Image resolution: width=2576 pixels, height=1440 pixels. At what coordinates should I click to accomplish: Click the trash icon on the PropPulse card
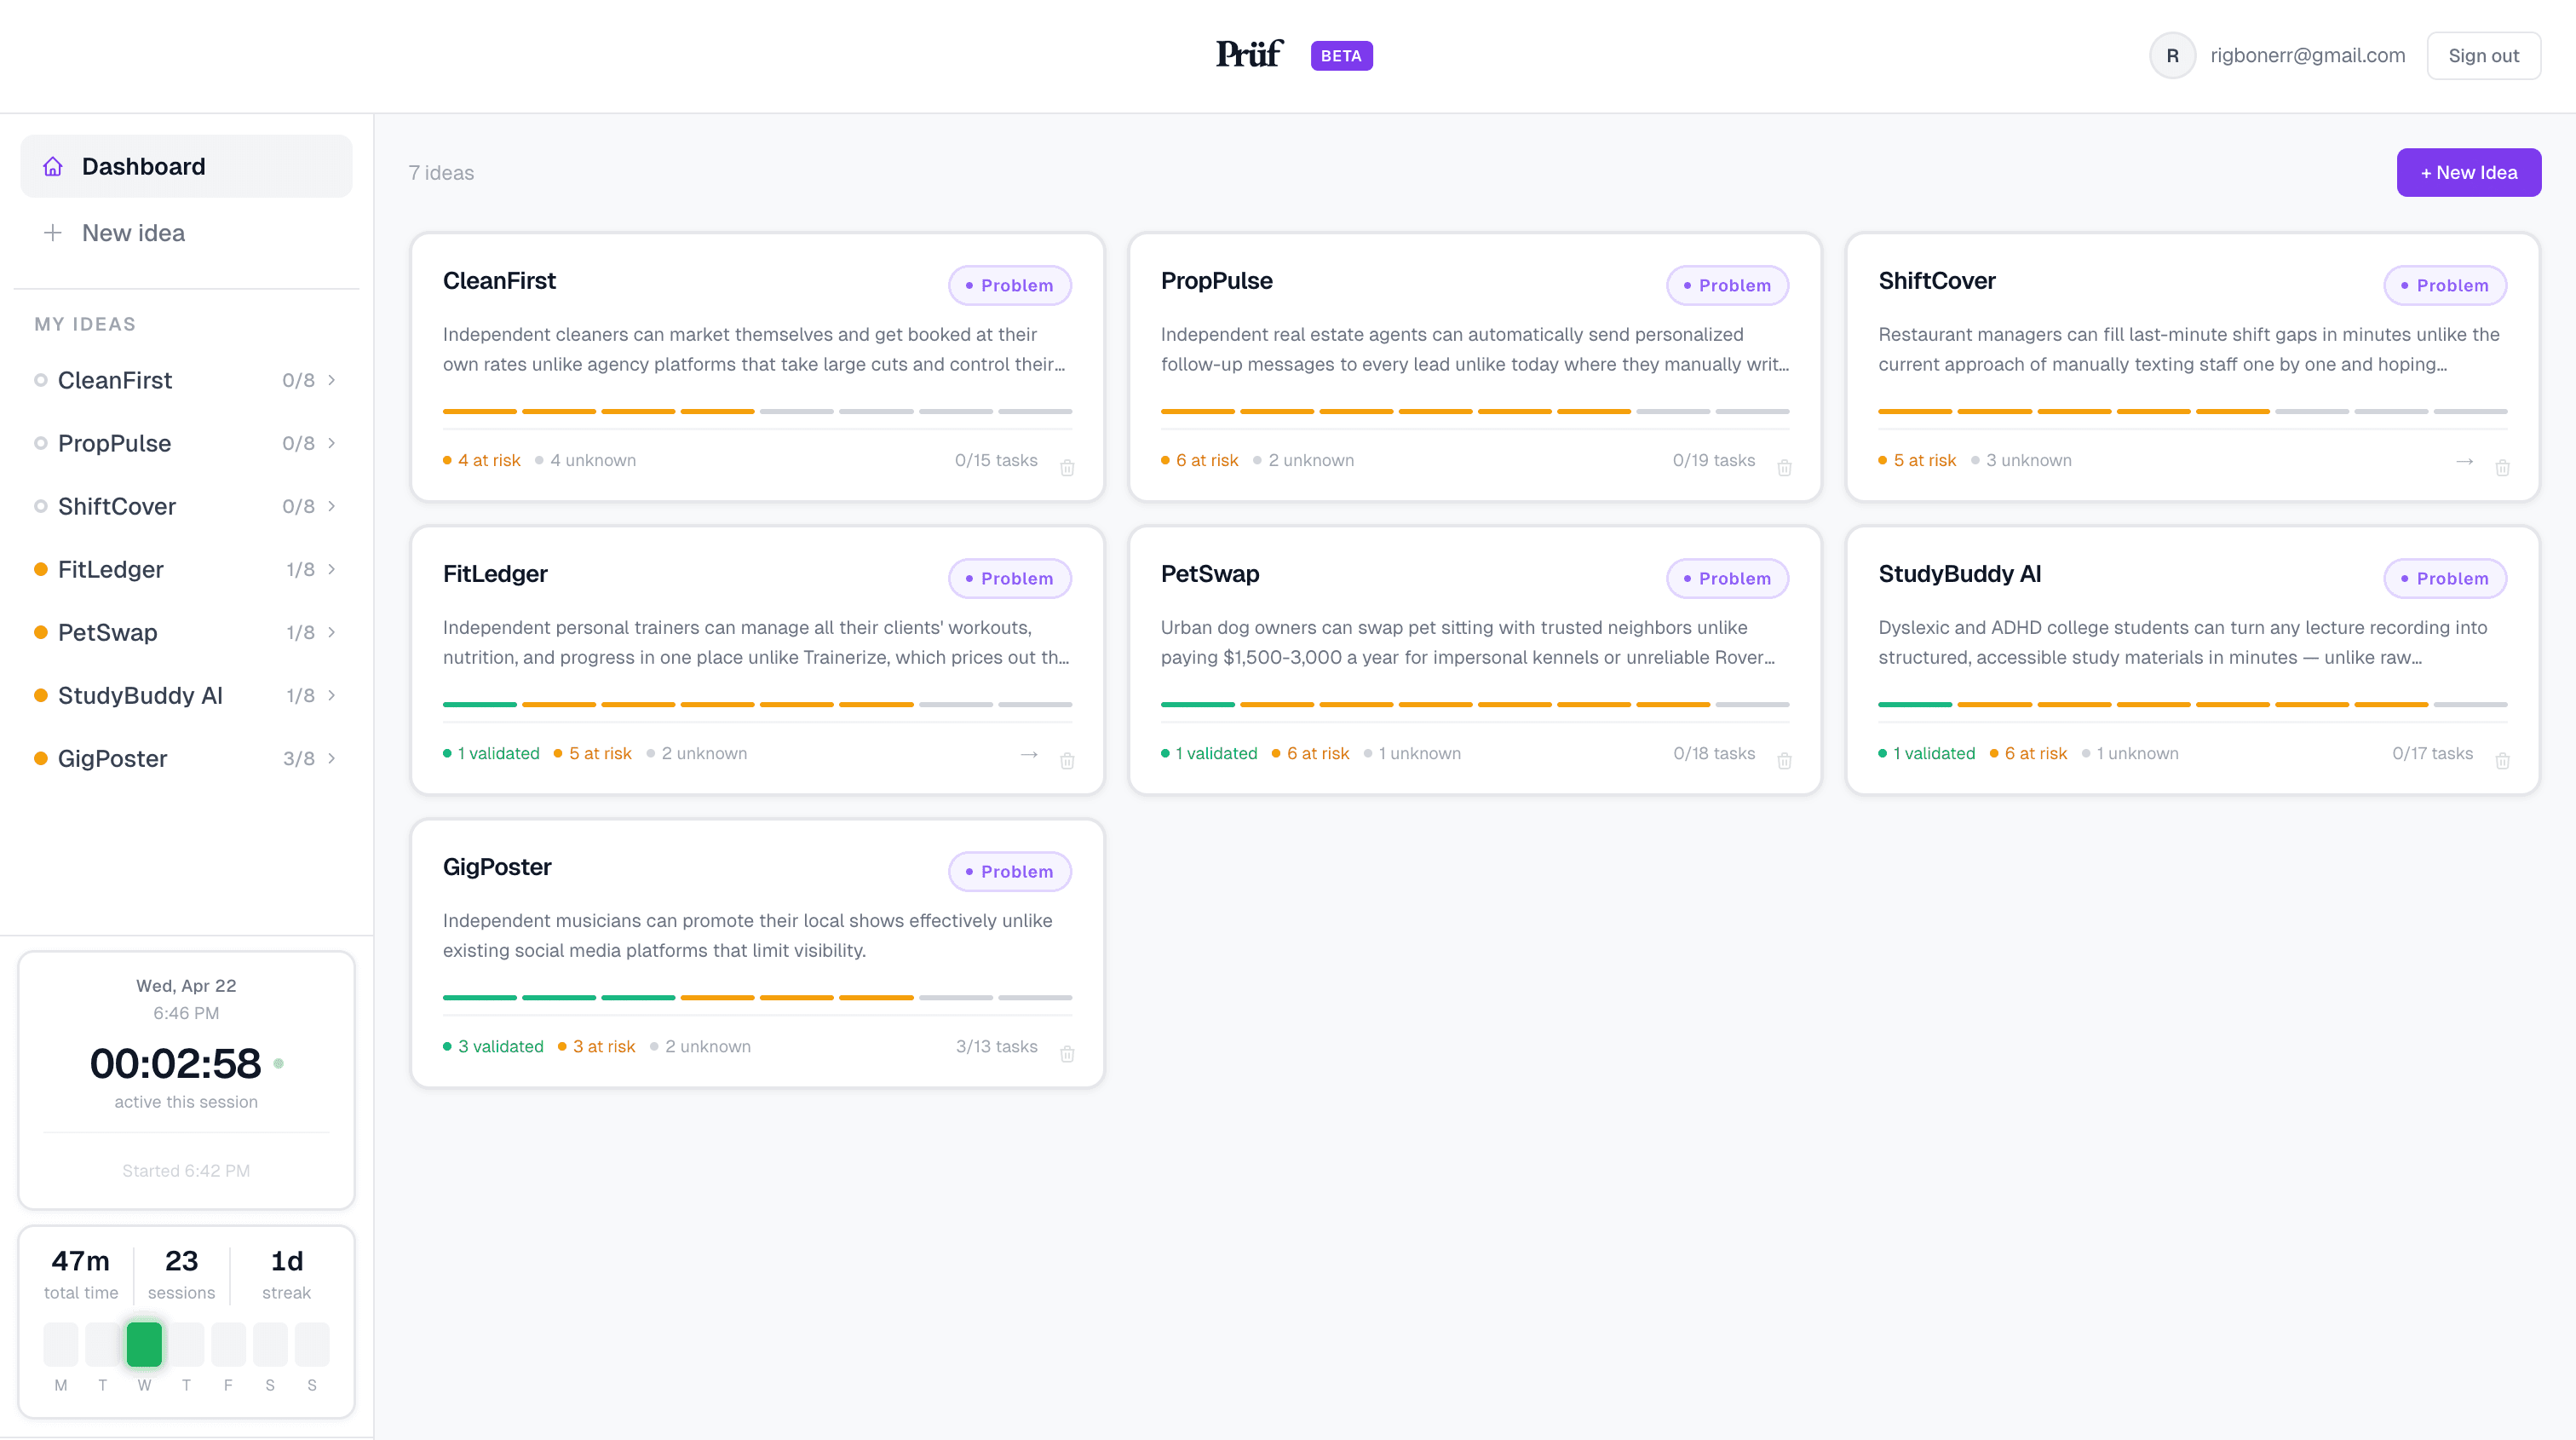coord(1785,467)
